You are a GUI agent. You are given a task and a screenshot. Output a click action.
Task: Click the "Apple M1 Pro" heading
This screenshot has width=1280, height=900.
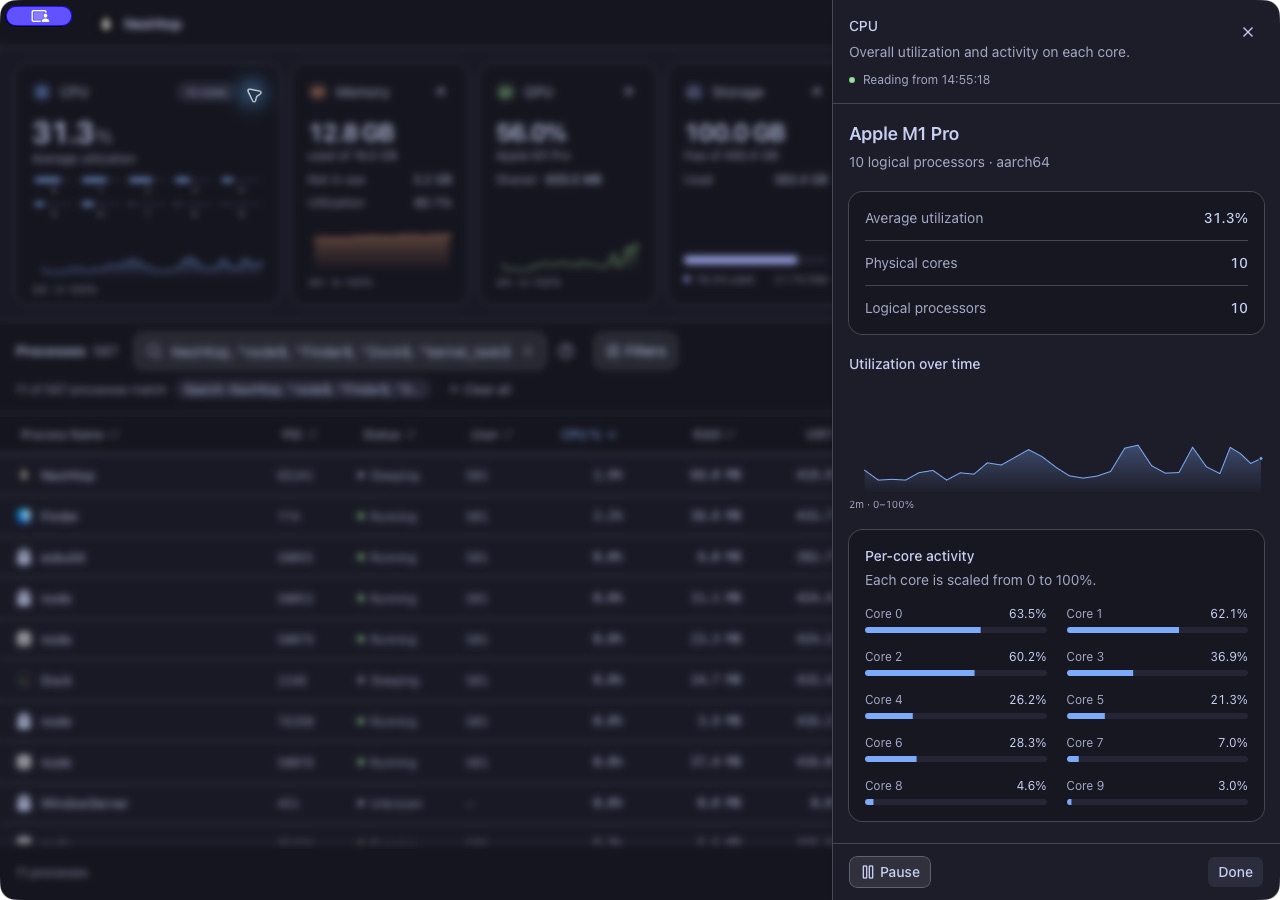(904, 134)
